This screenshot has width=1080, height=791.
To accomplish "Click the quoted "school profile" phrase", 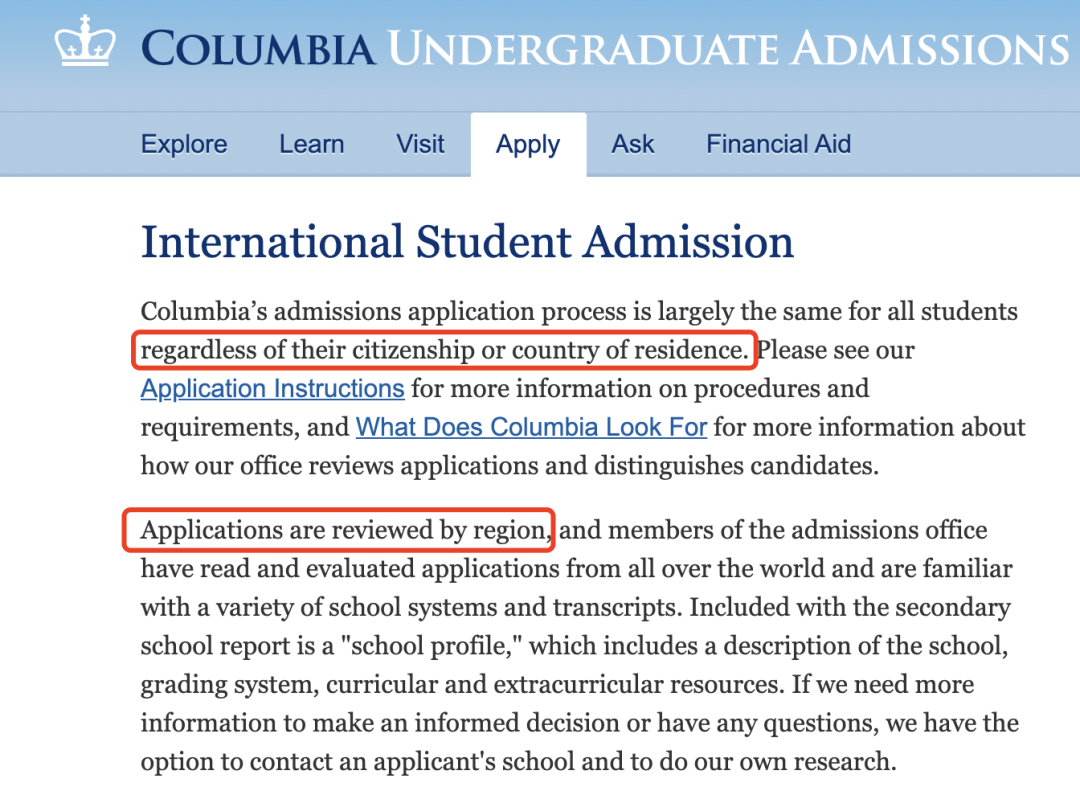I will (430, 646).
